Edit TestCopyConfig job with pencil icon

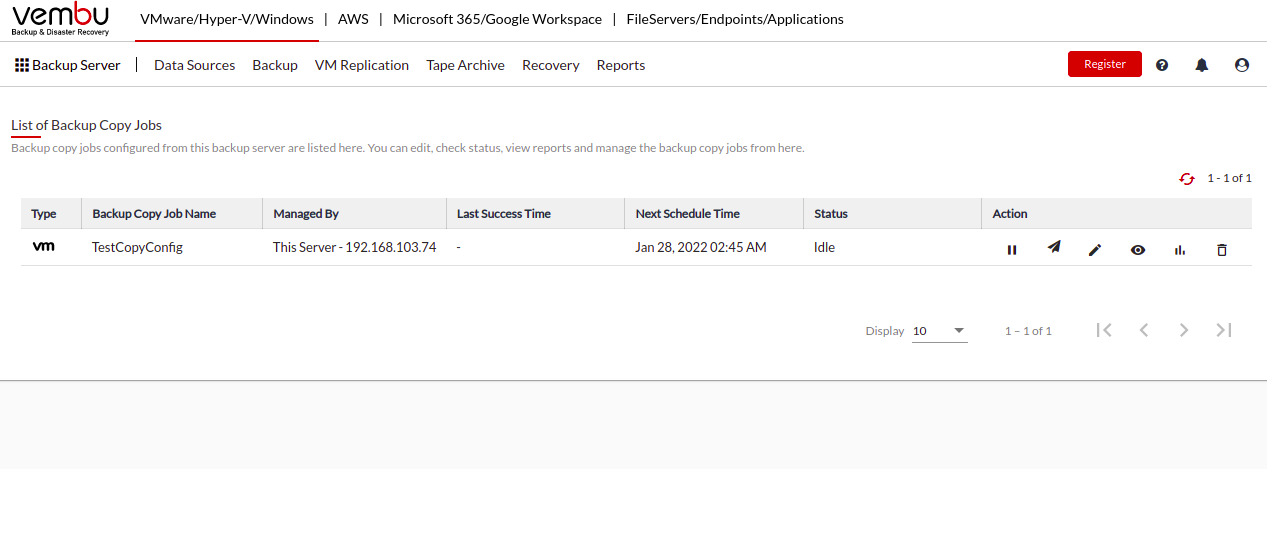coord(1095,250)
